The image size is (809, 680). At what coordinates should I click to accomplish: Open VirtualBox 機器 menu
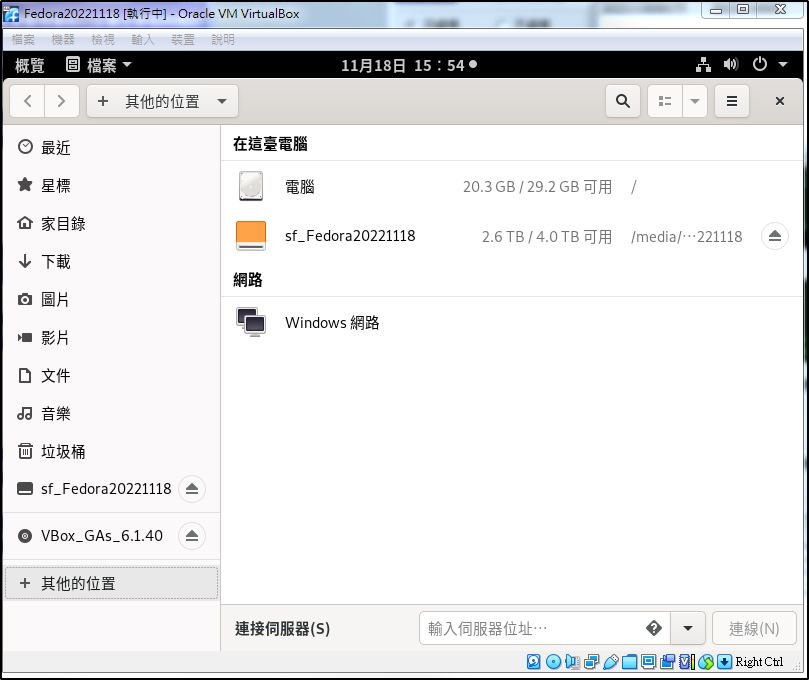(63, 40)
